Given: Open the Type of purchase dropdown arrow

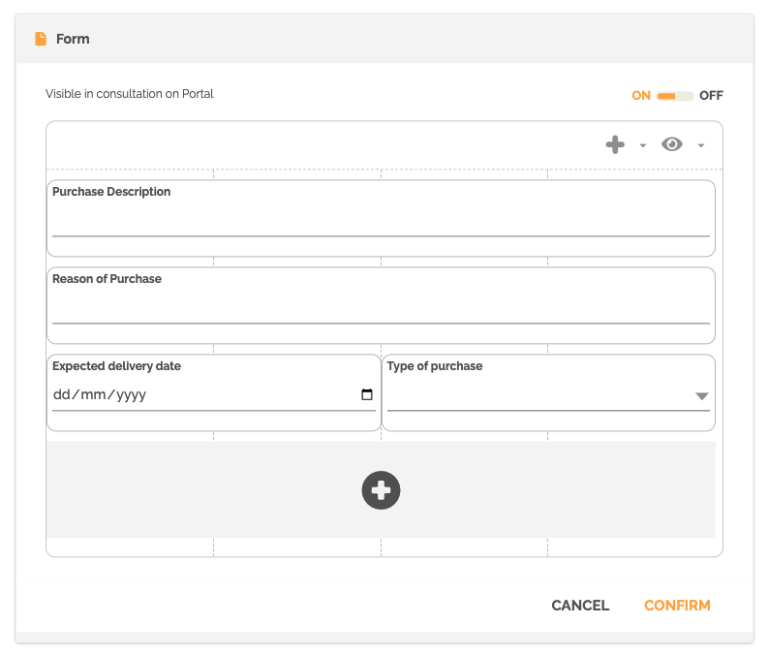Looking at the screenshot, I should [702, 396].
